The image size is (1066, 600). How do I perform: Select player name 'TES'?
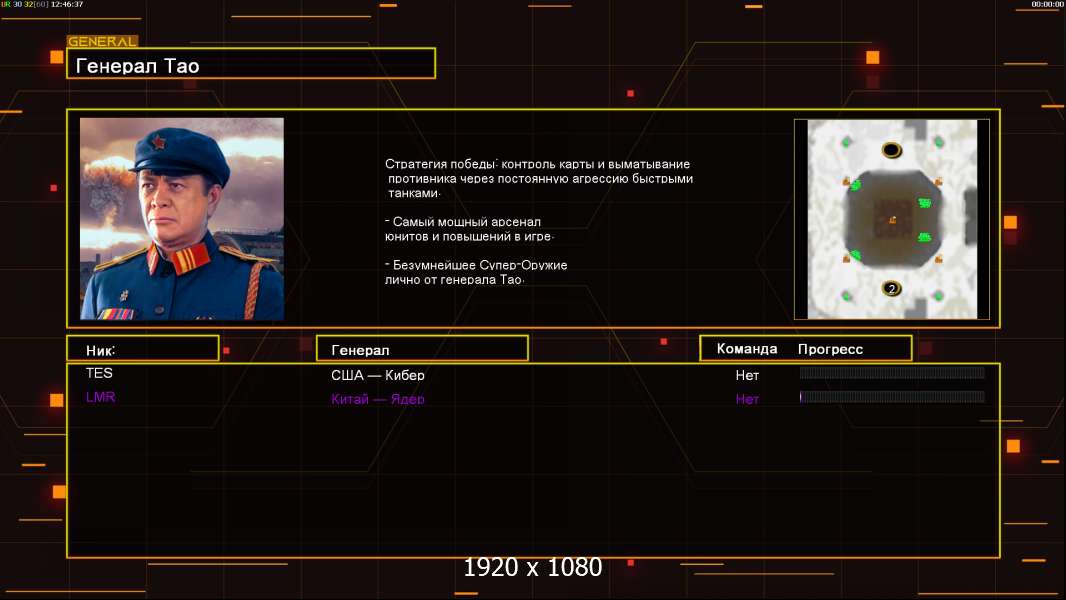pos(99,373)
